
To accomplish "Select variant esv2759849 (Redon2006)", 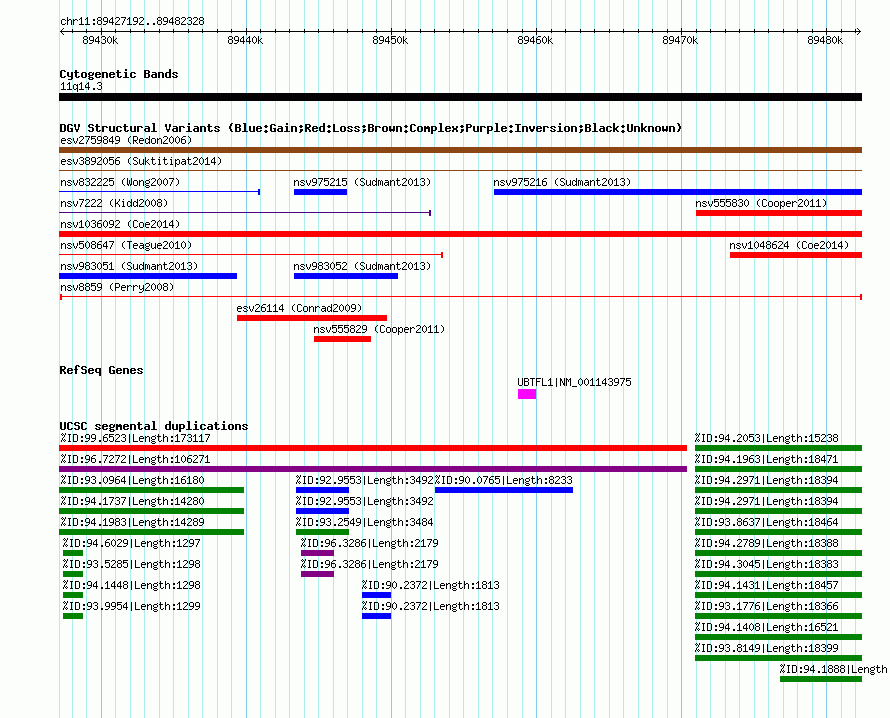I will 126,140.
